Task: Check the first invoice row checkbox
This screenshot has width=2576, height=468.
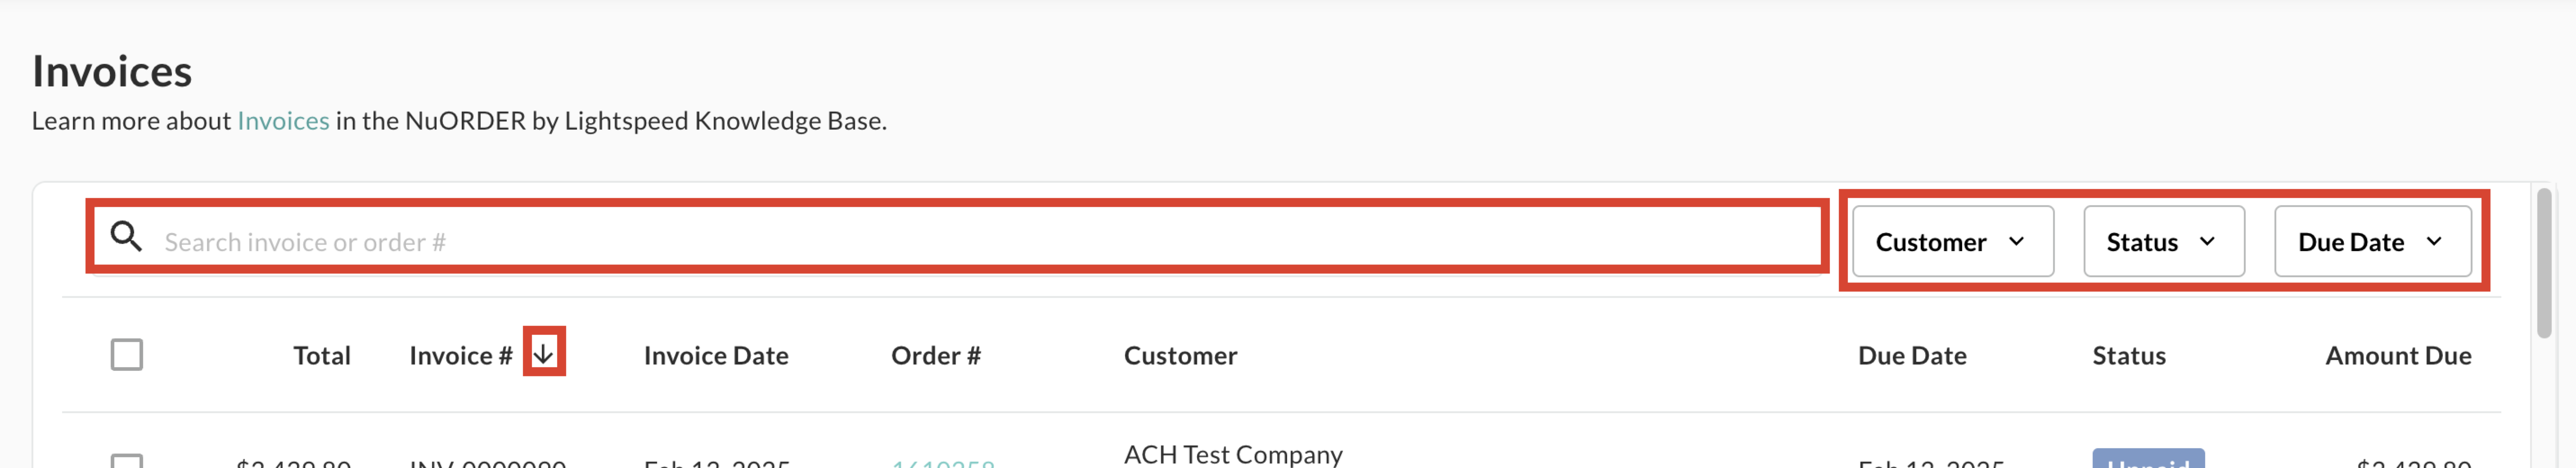Action: coord(127,461)
